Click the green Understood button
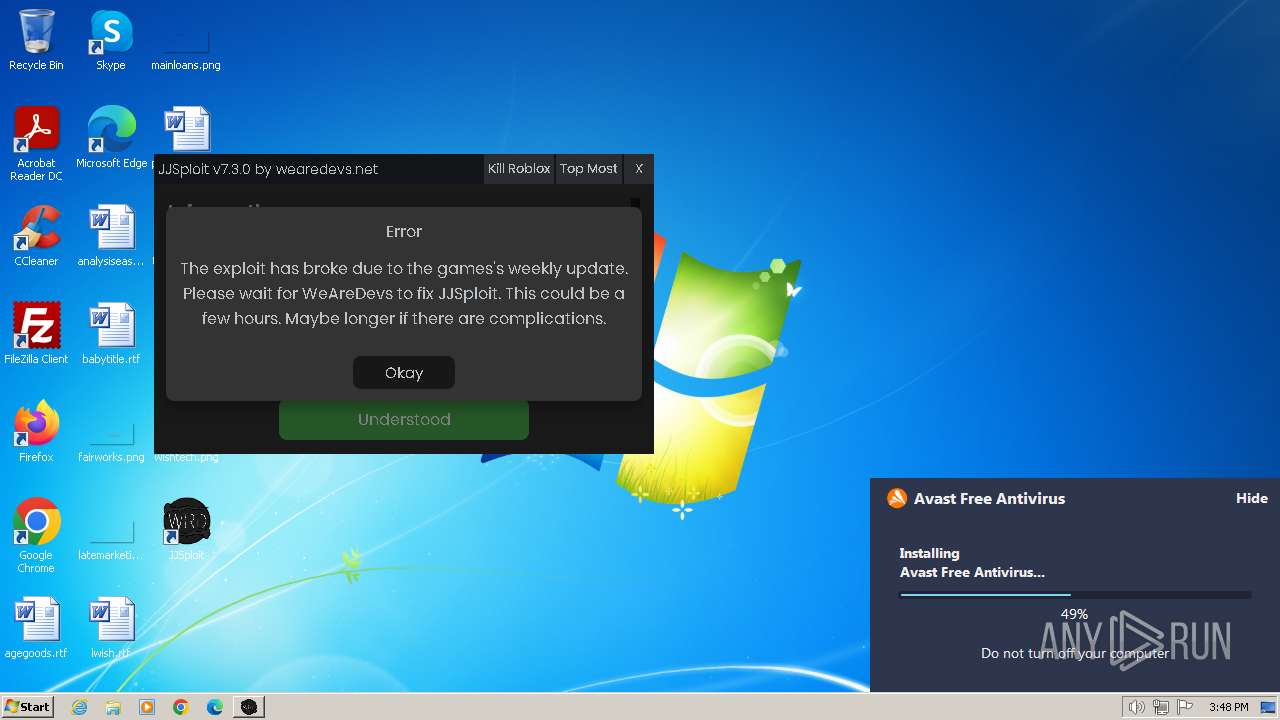 (x=404, y=419)
